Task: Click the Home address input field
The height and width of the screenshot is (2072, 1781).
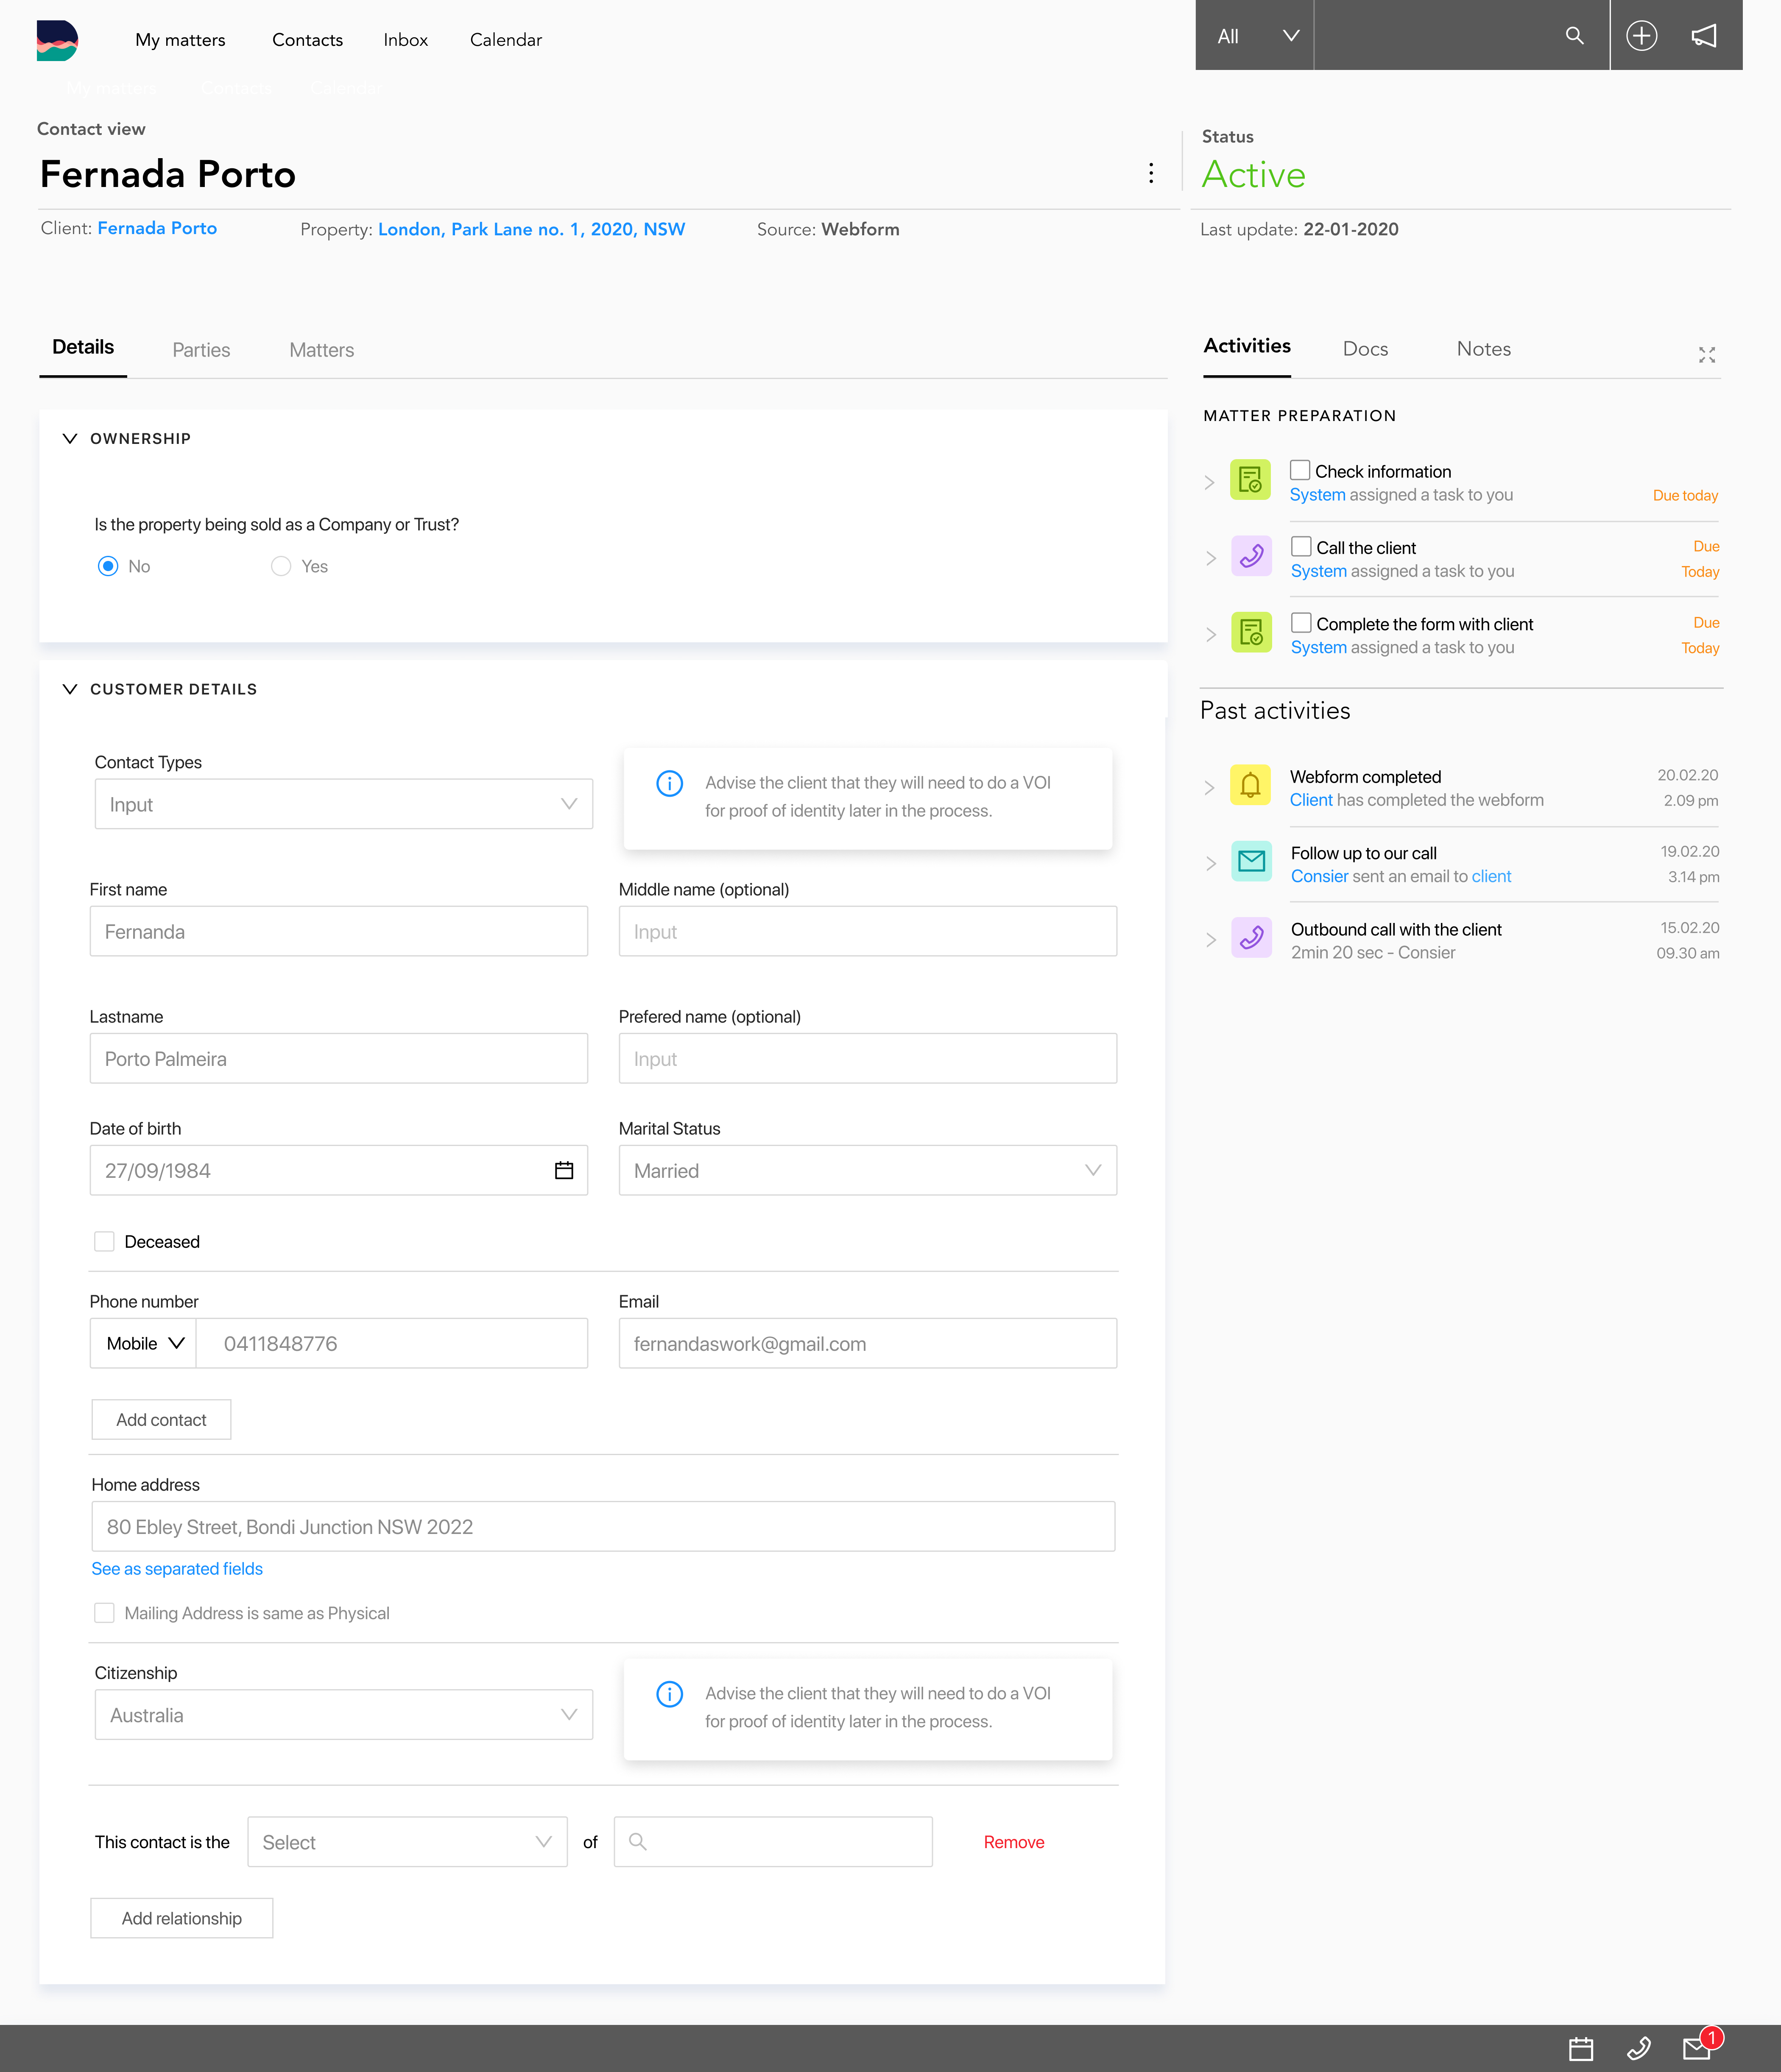Action: 603,1526
